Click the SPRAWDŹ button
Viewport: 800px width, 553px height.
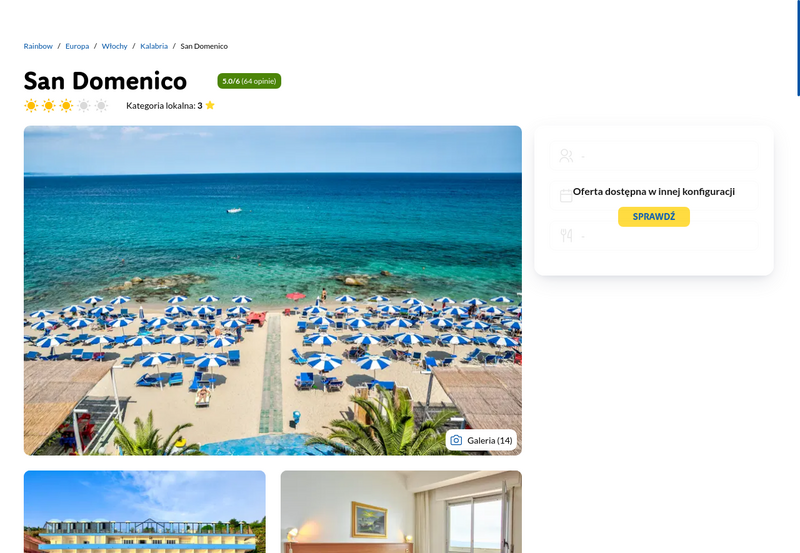pyautogui.click(x=654, y=217)
